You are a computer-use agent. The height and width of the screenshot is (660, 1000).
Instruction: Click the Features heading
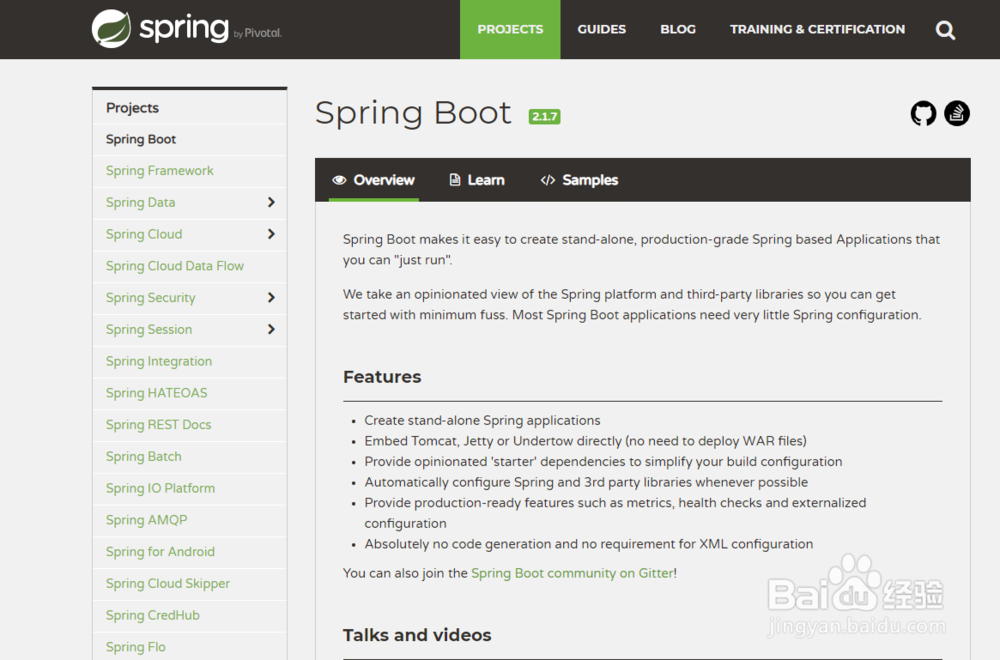pyautogui.click(x=382, y=377)
